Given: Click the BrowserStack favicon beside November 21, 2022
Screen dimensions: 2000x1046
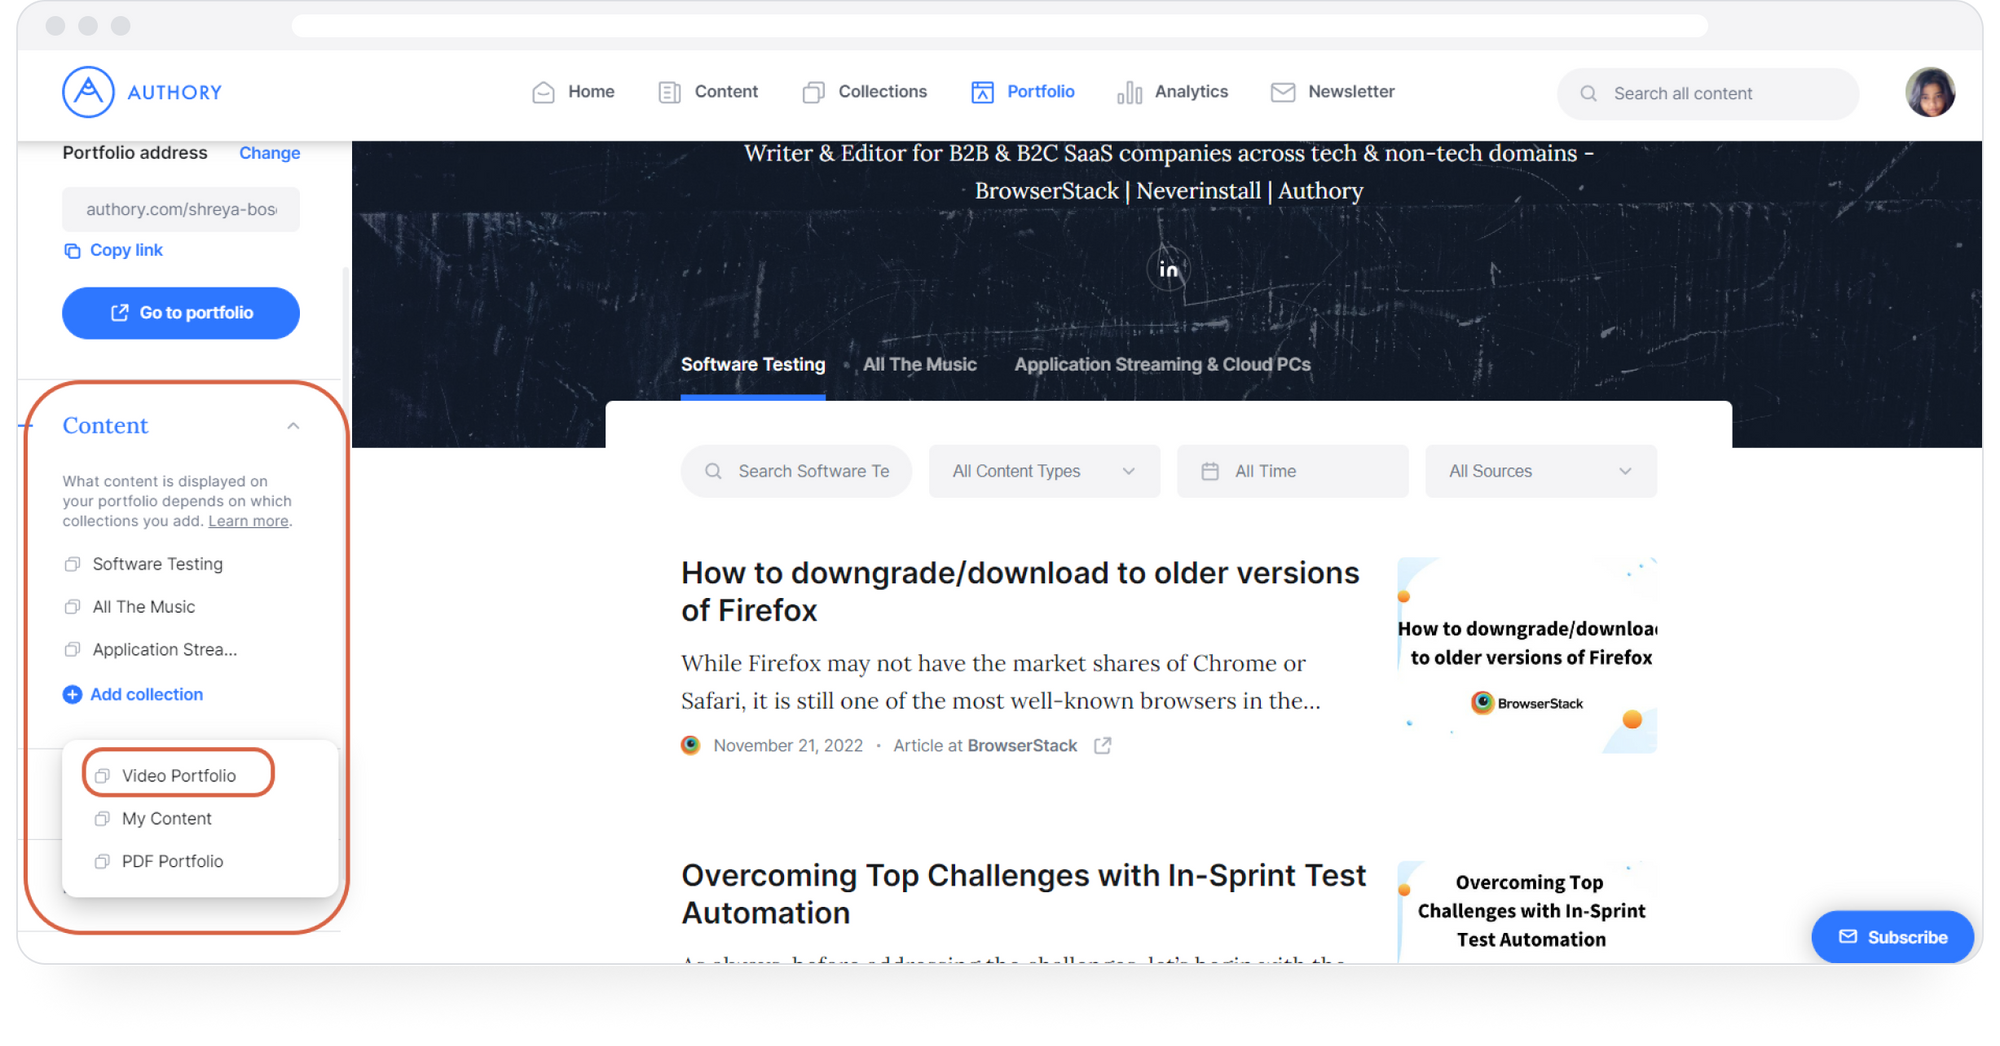Looking at the screenshot, I should coord(690,745).
